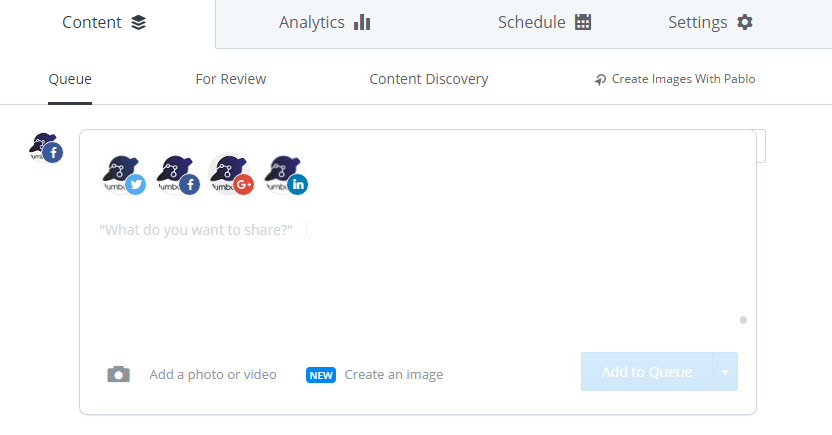Click the Analytics bar chart icon

tap(362, 22)
